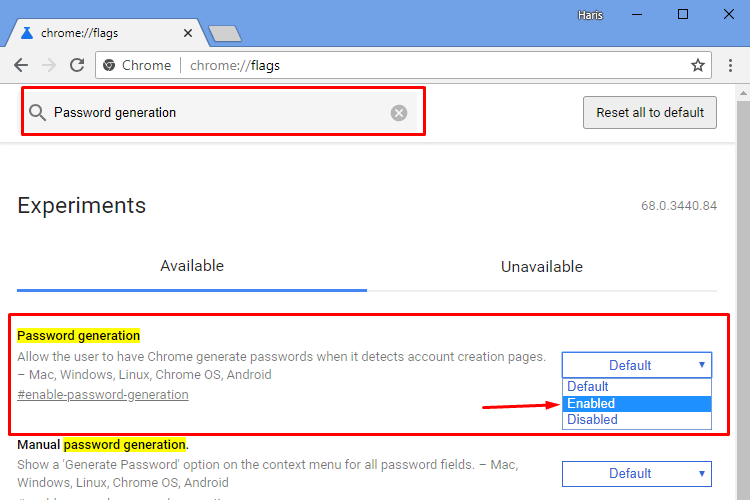Click the flask icon on the flags tab
This screenshot has height=500, width=750.
[x=27, y=33]
